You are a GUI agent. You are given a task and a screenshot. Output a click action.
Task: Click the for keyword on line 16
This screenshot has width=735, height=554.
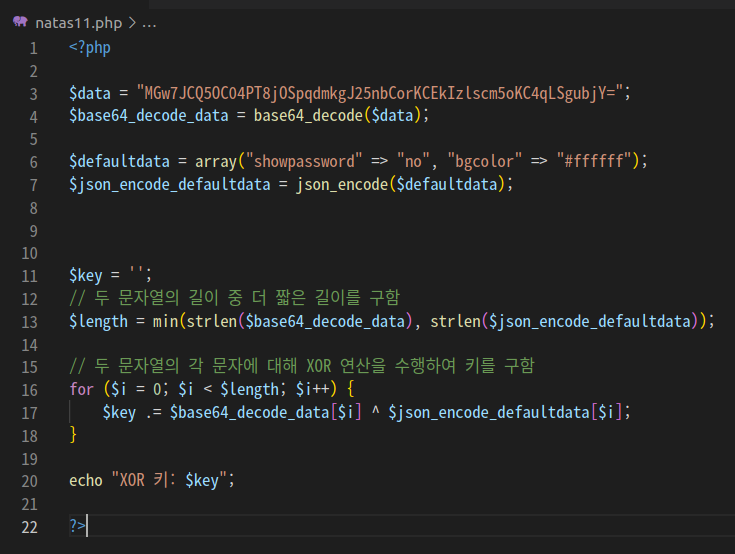coord(82,389)
